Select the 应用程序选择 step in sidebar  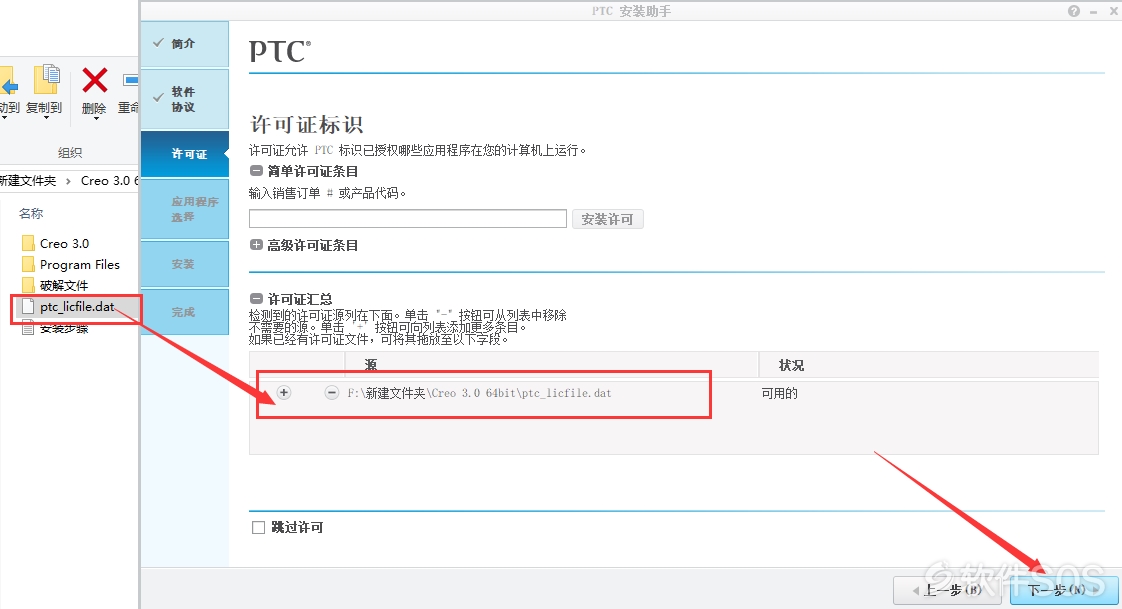(185, 208)
